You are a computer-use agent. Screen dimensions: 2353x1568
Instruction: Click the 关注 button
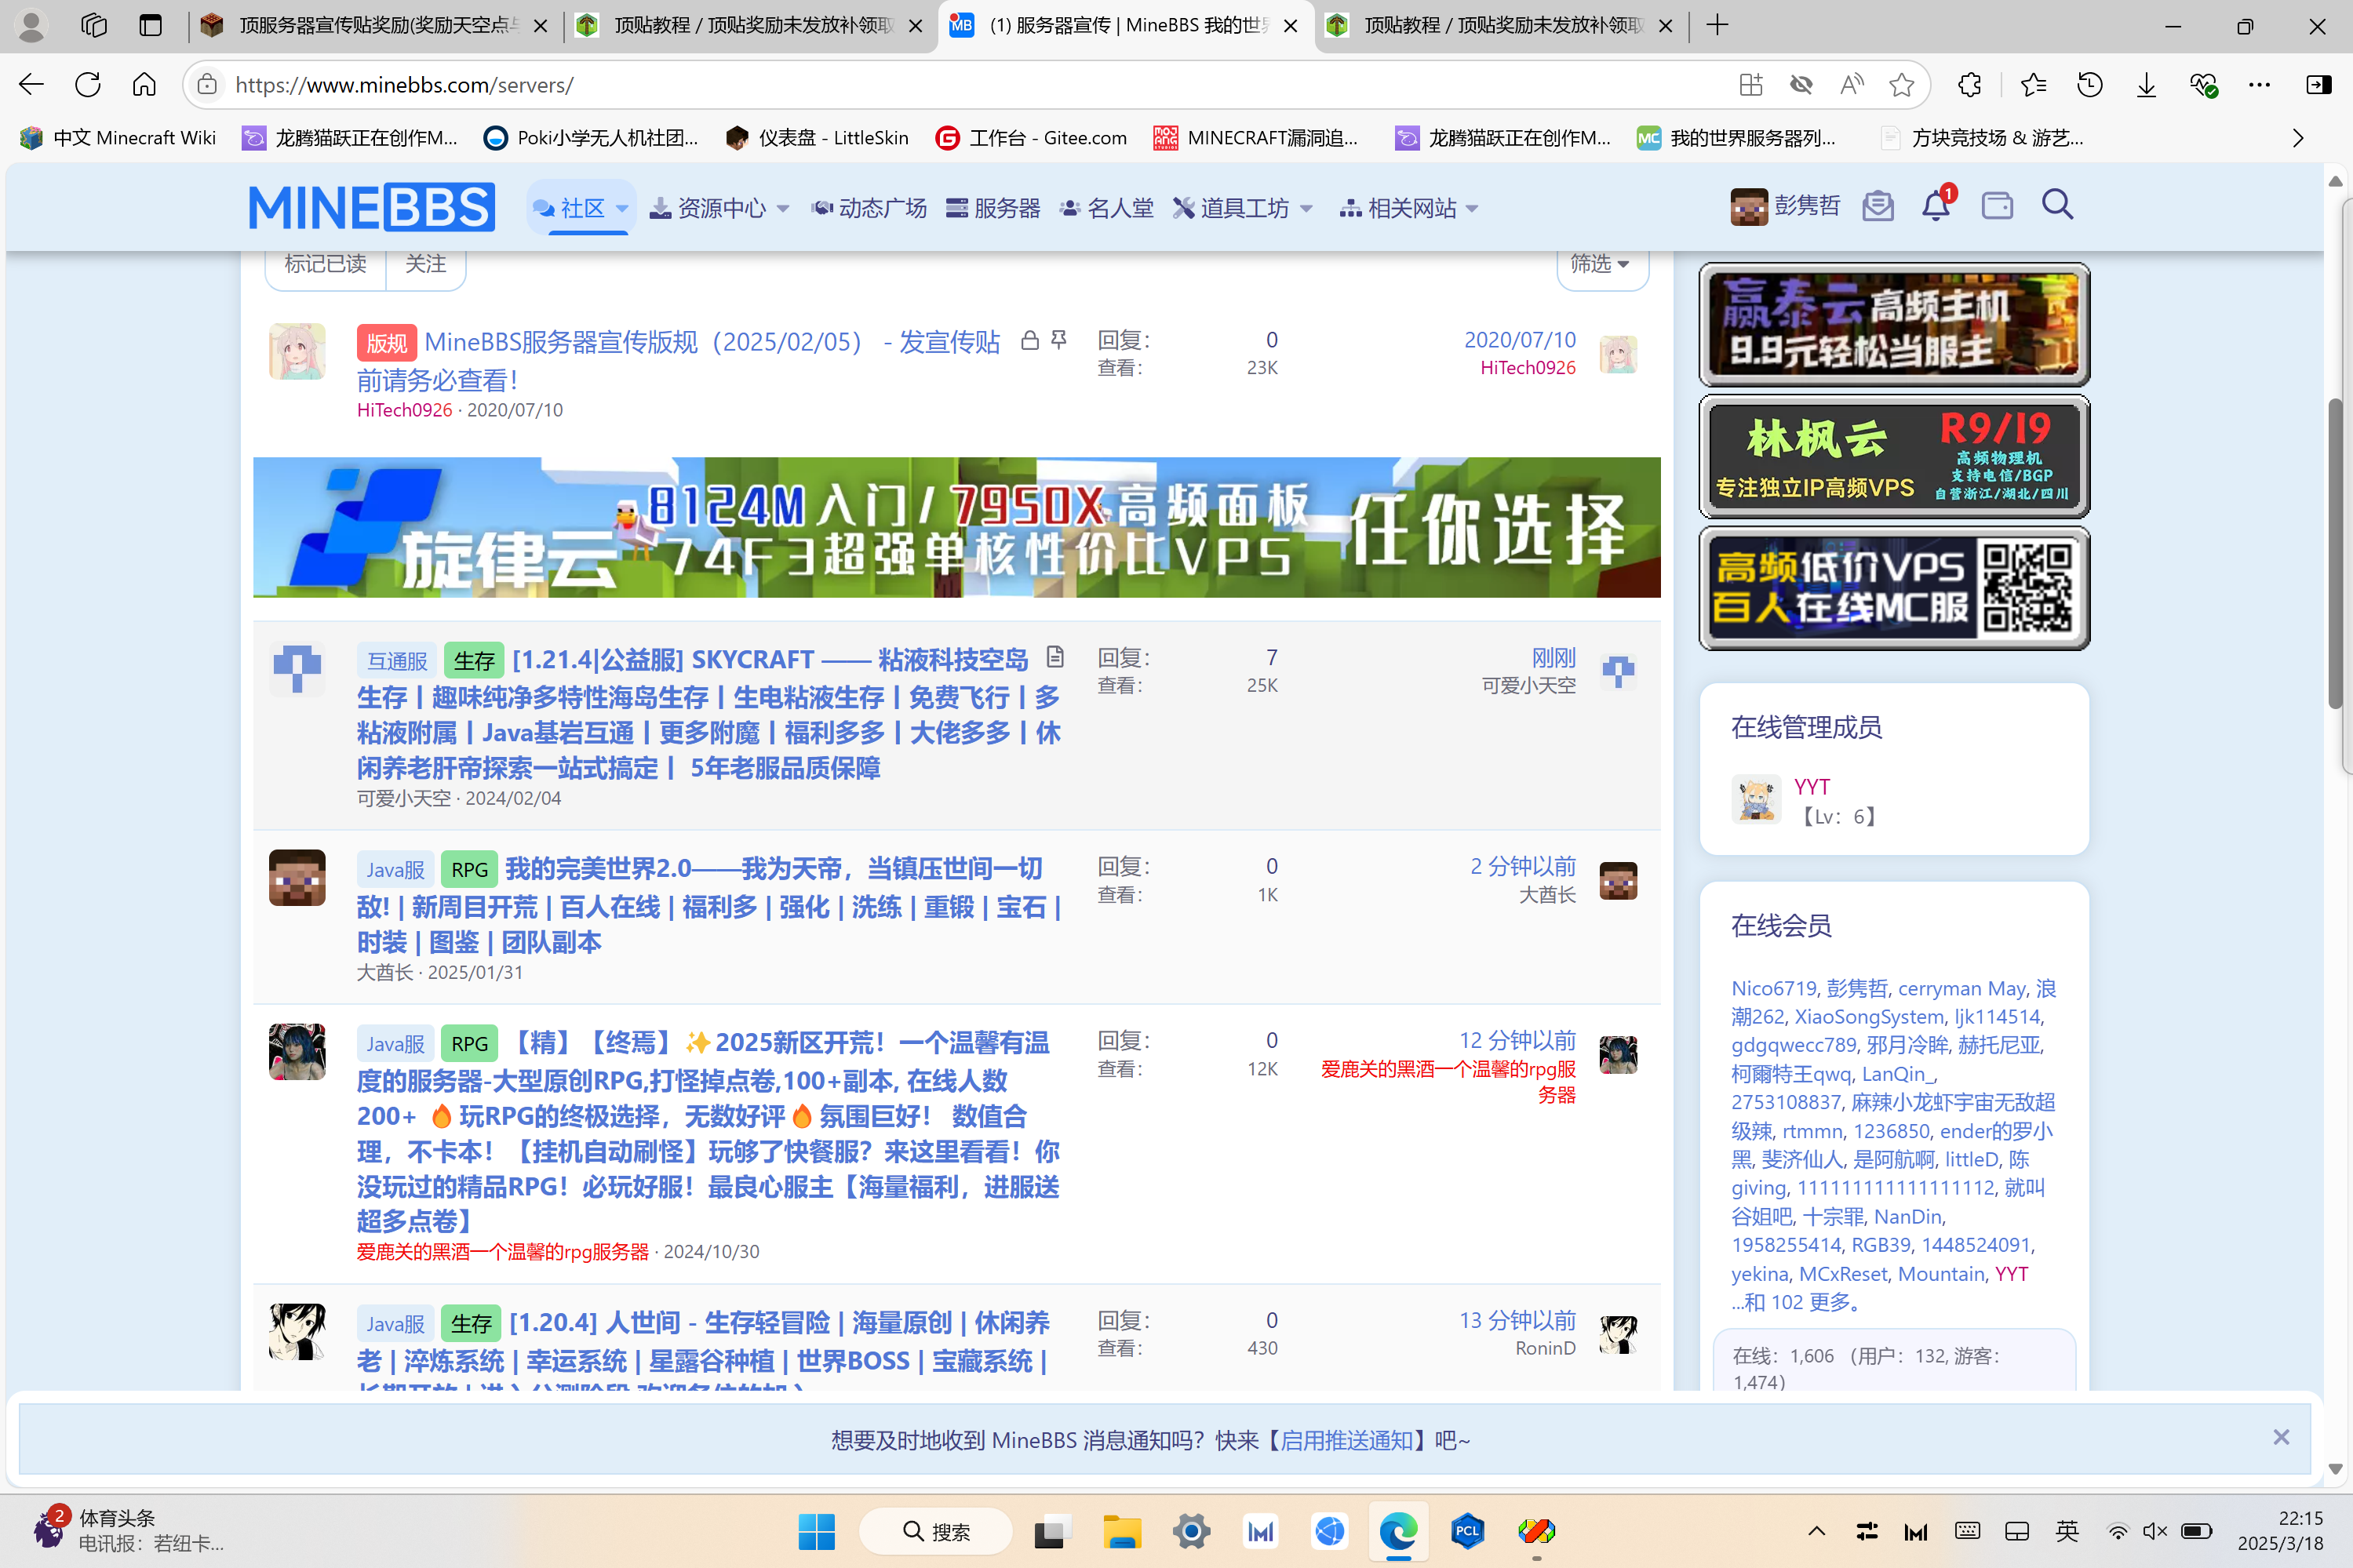click(425, 264)
